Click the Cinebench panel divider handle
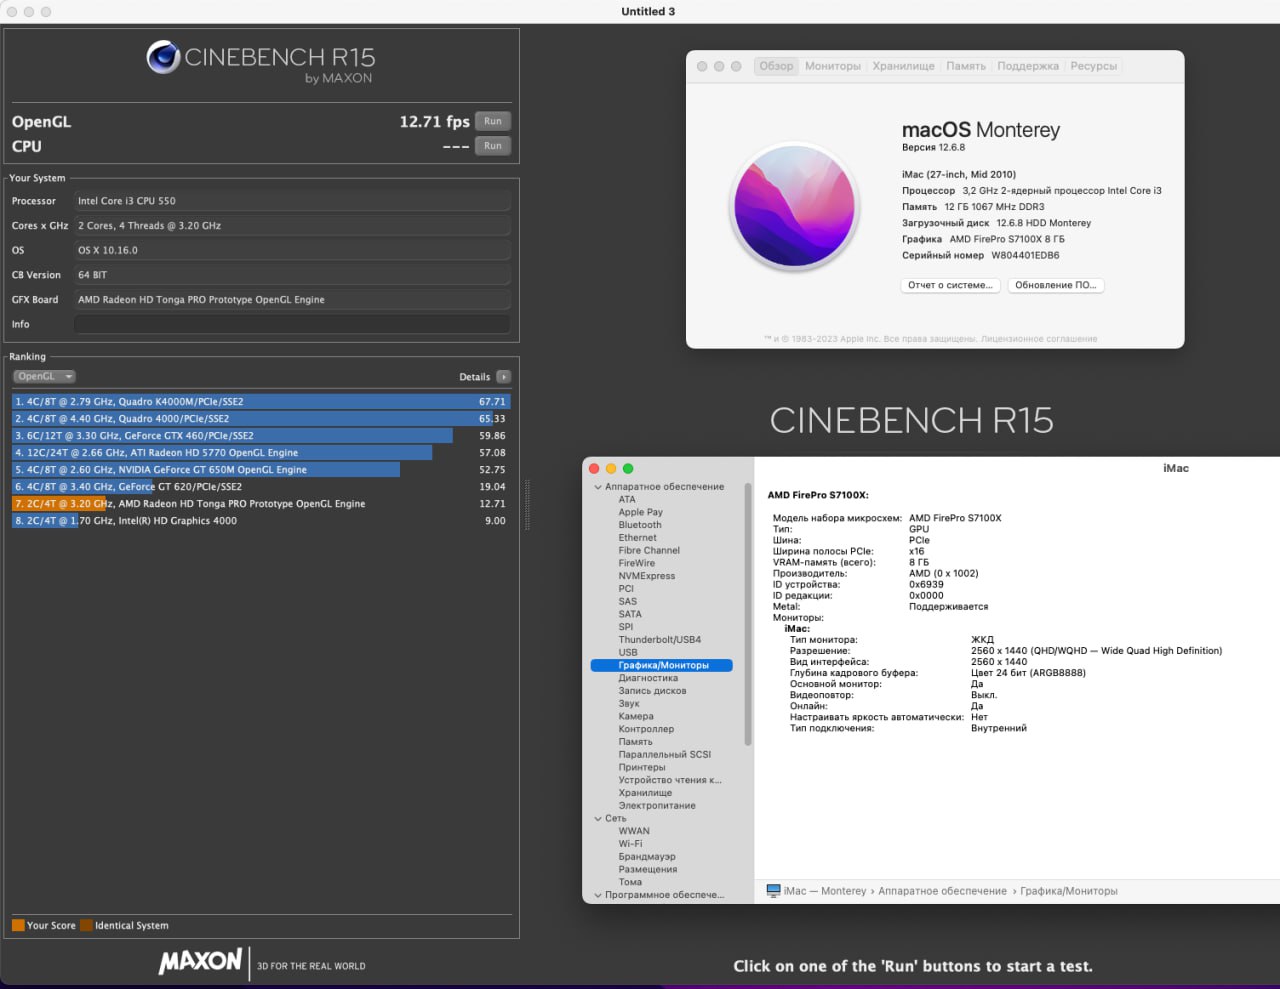Image resolution: width=1280 pixels, height=989 pixels. [527, 505]
